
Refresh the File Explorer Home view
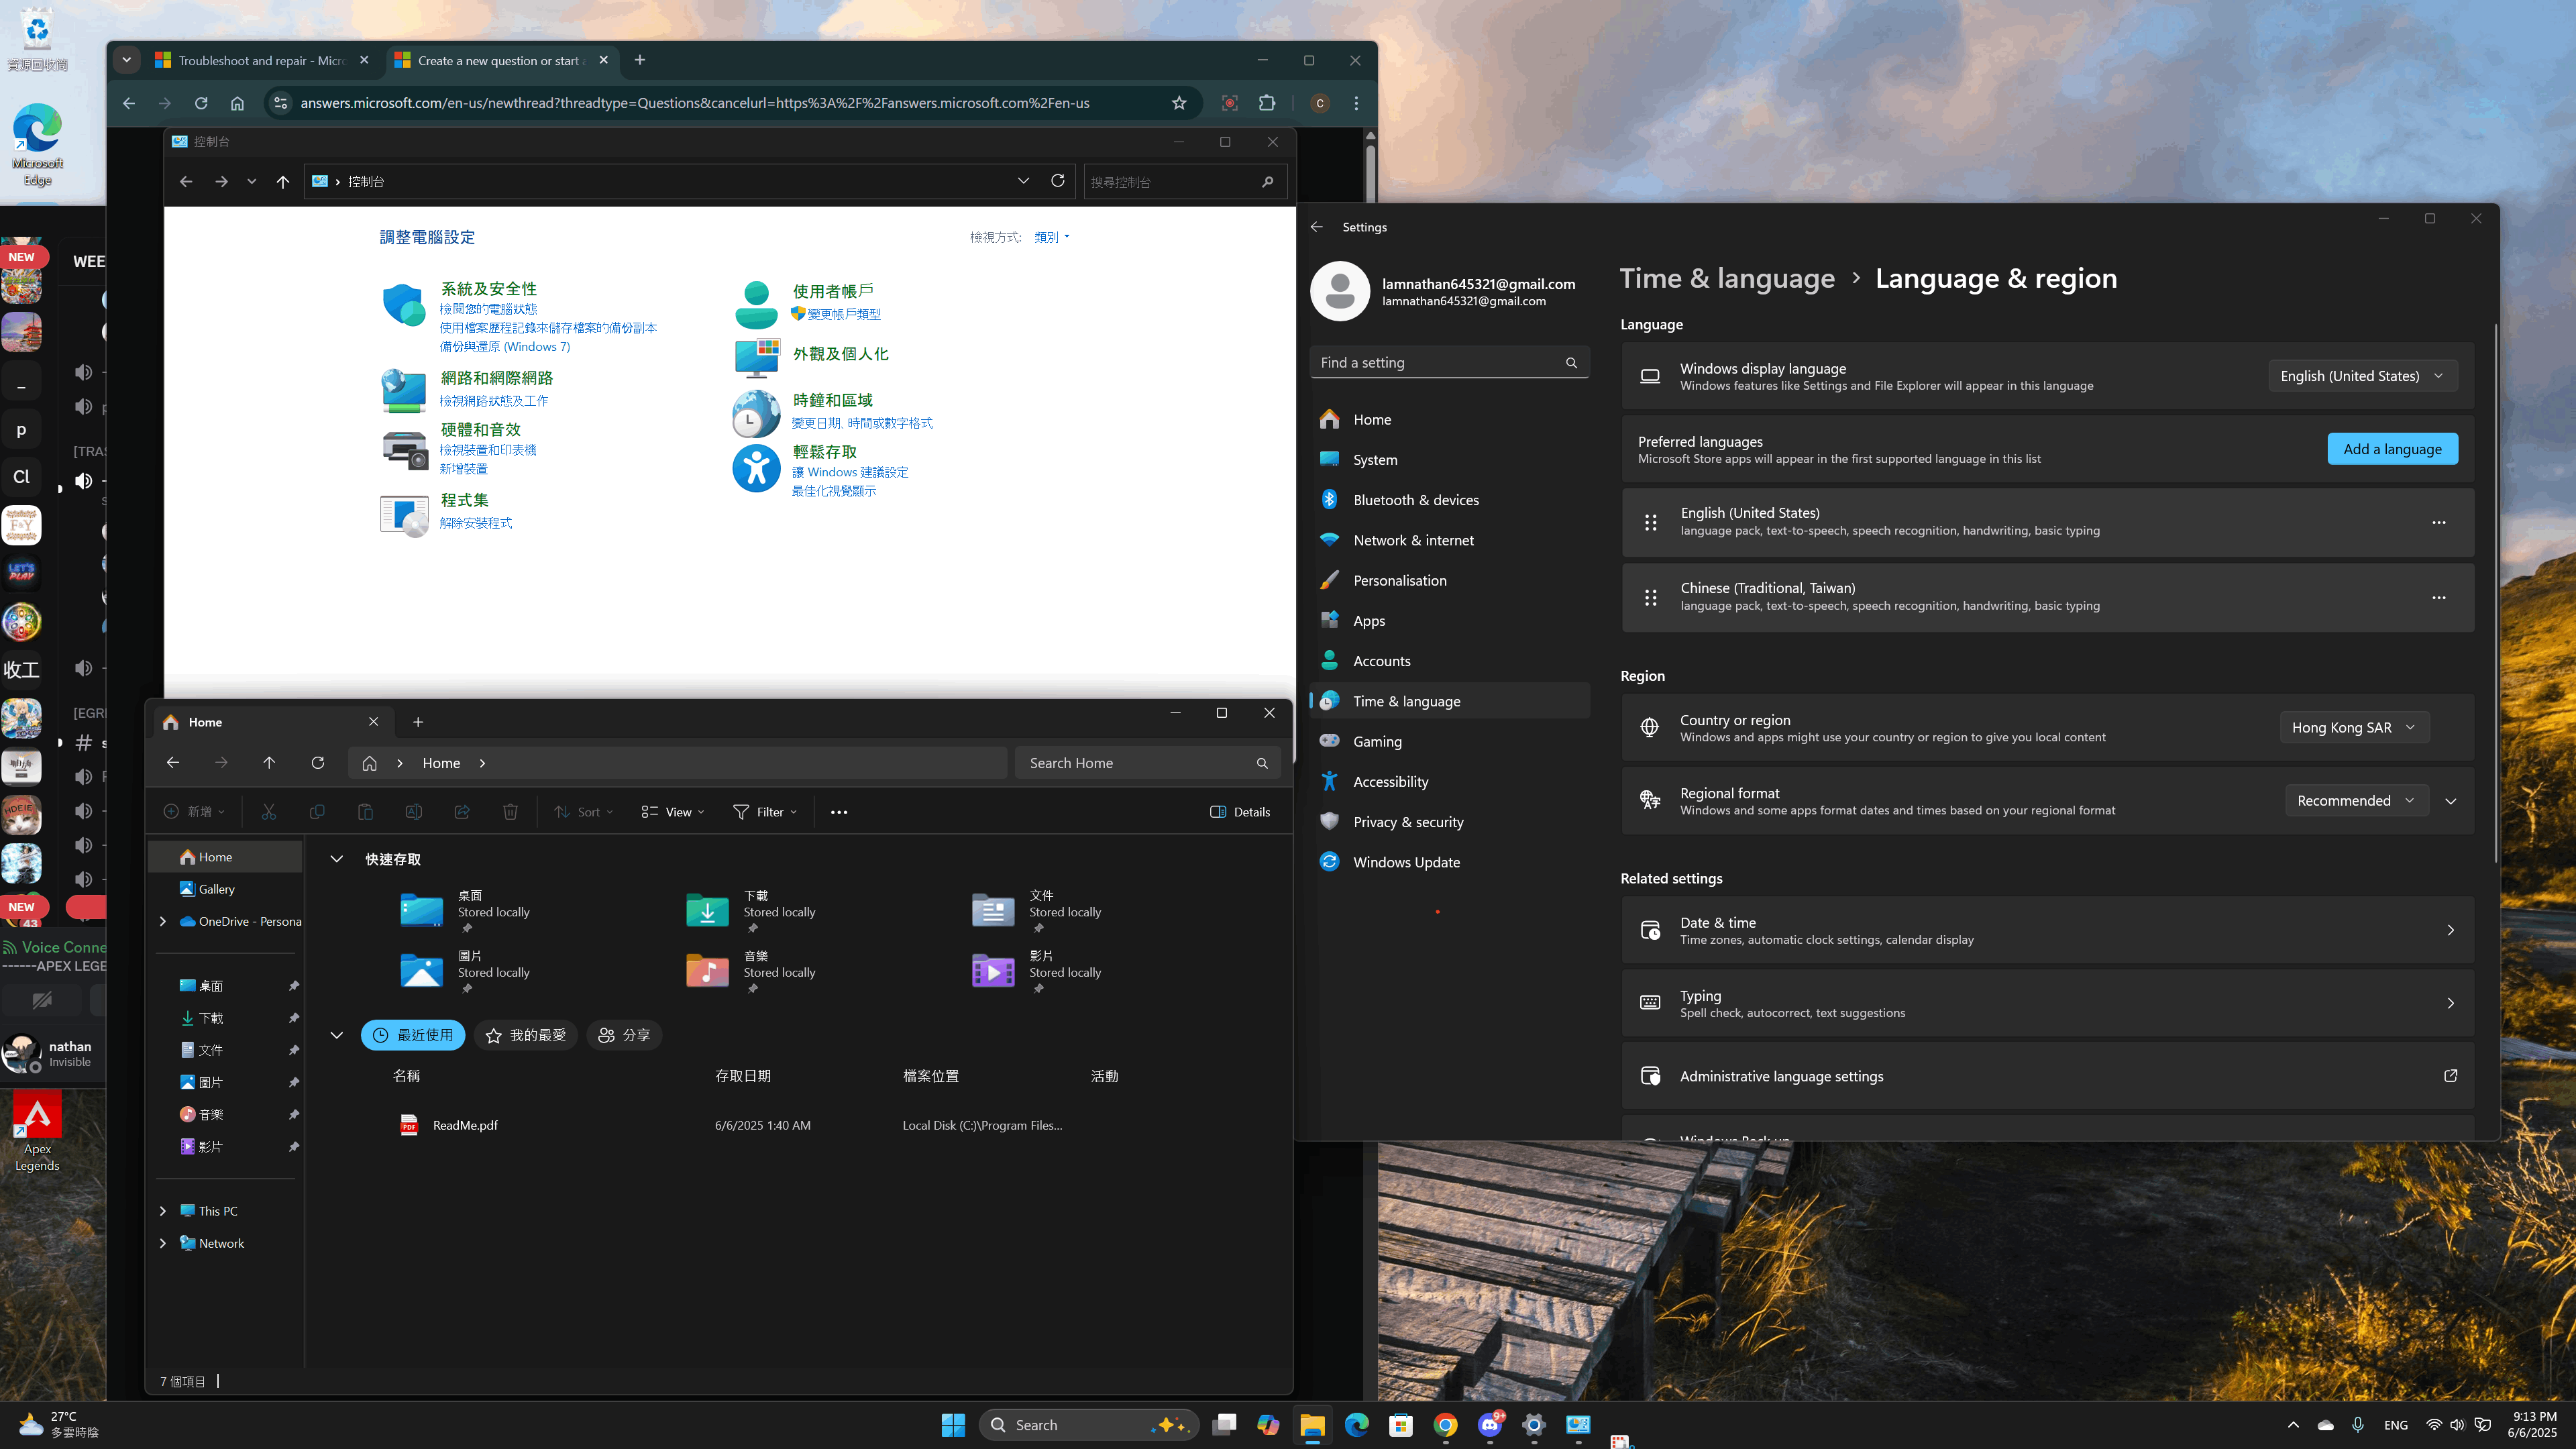(x=318, y=763)
